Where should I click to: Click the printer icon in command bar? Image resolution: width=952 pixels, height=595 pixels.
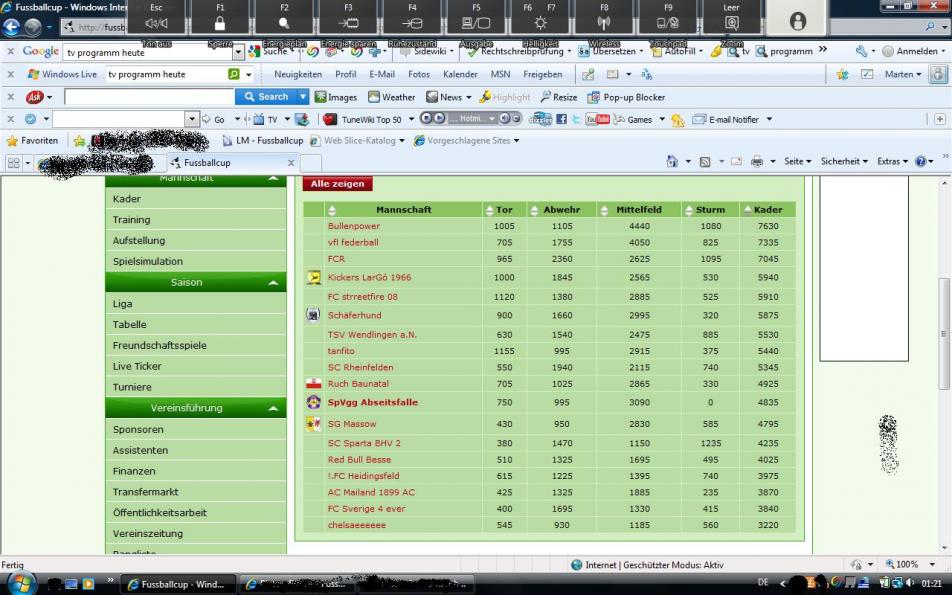click(757, 162)
